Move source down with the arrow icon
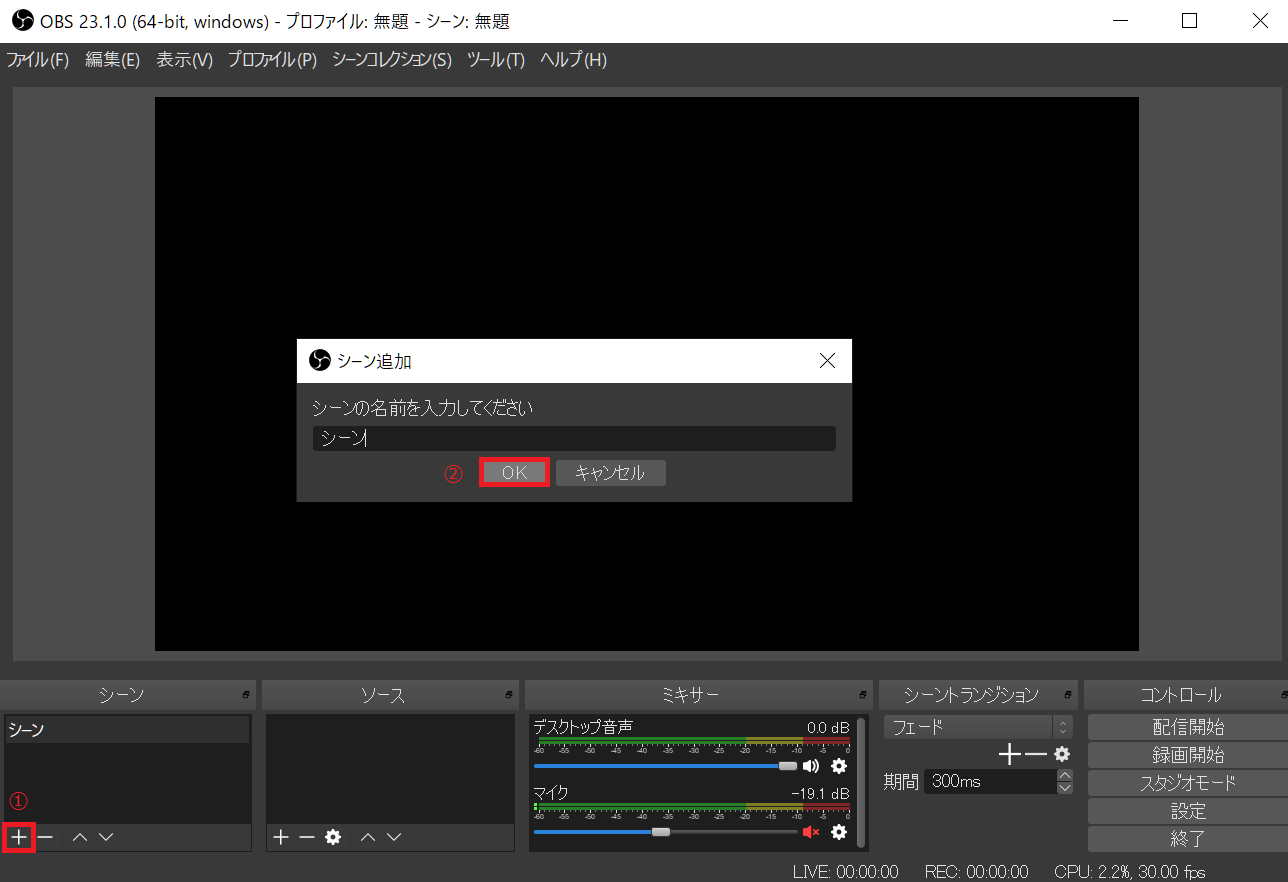1288x882 pixels. (394, 837)
